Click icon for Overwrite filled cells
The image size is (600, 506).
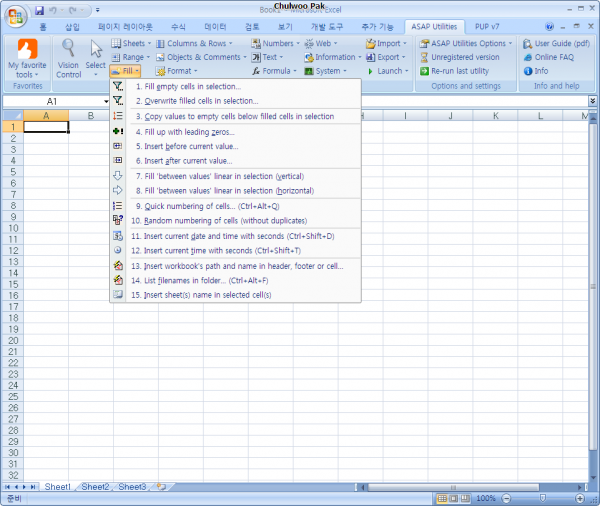[118, 101]
